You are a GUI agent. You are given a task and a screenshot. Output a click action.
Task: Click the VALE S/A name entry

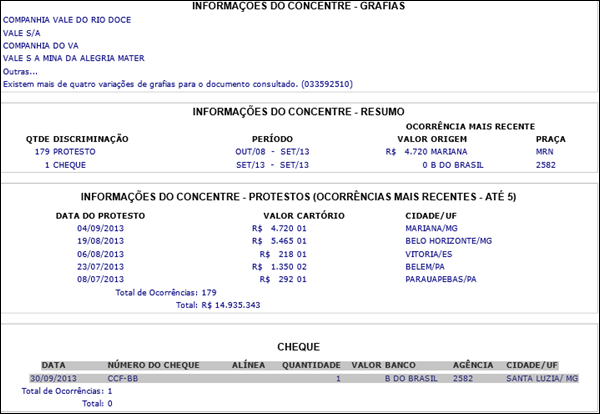tap(22, 33)
